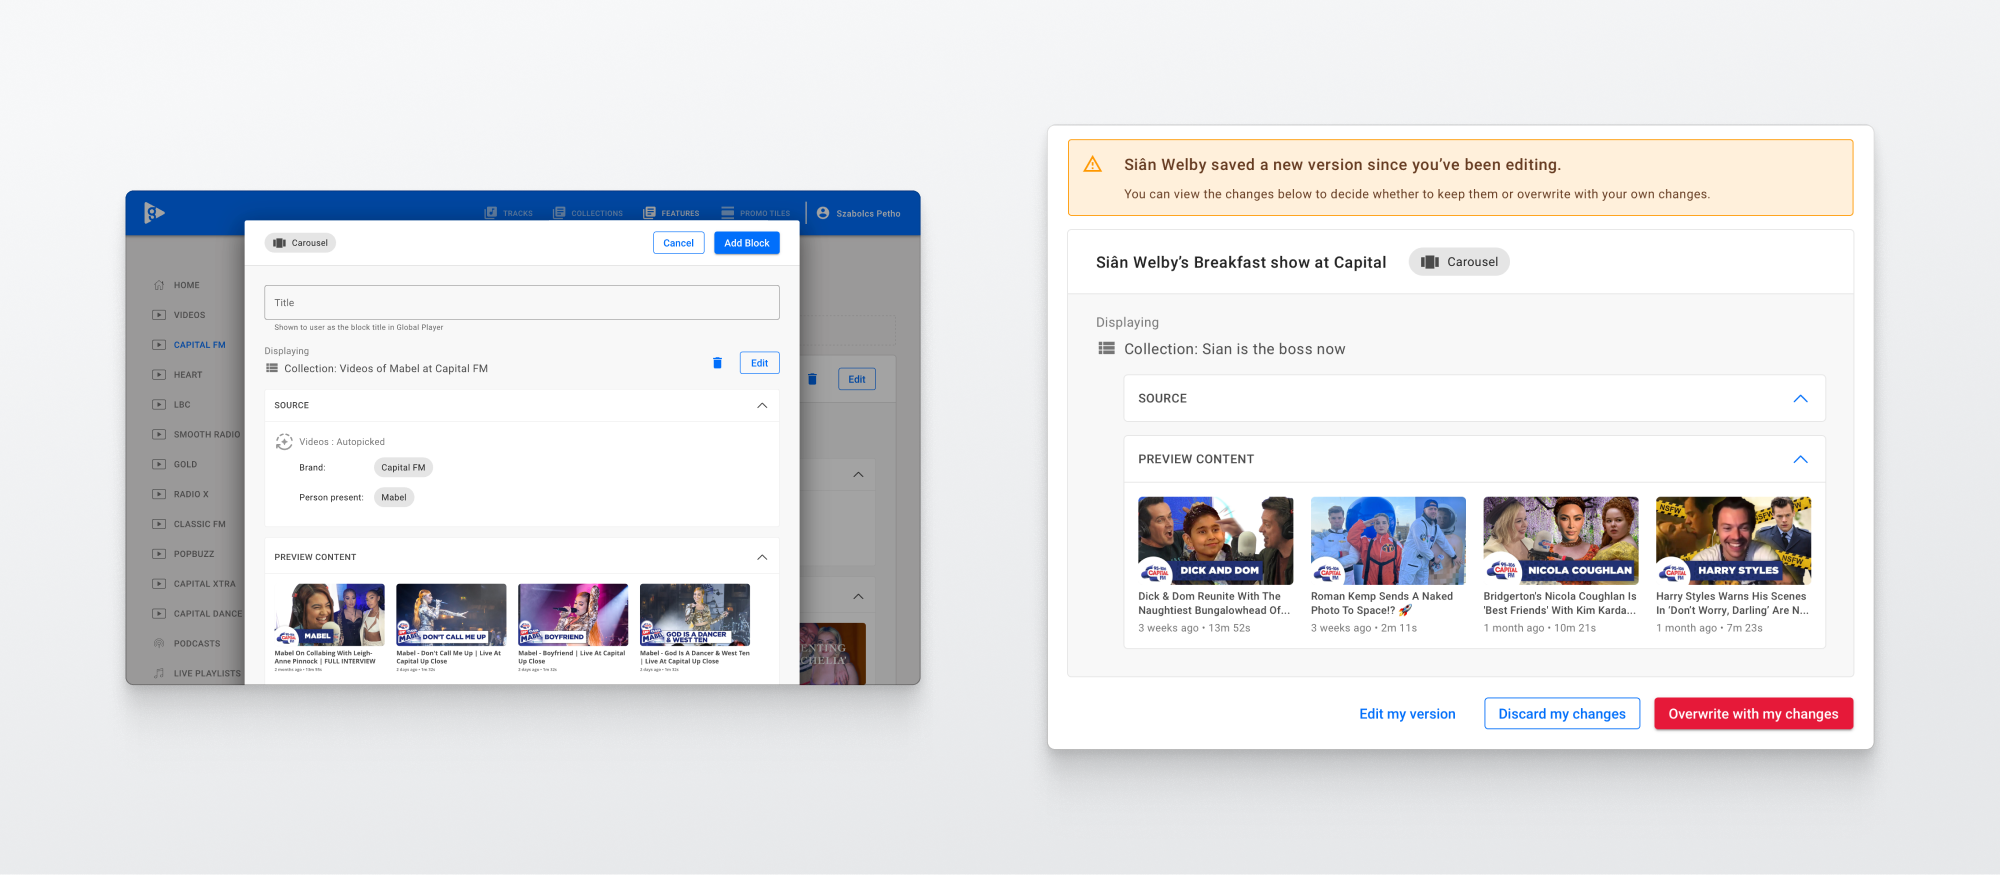The image size is (2000, 875).
Task: Collapse the lower section chevron behind dialog
Action: click(858, 596)
